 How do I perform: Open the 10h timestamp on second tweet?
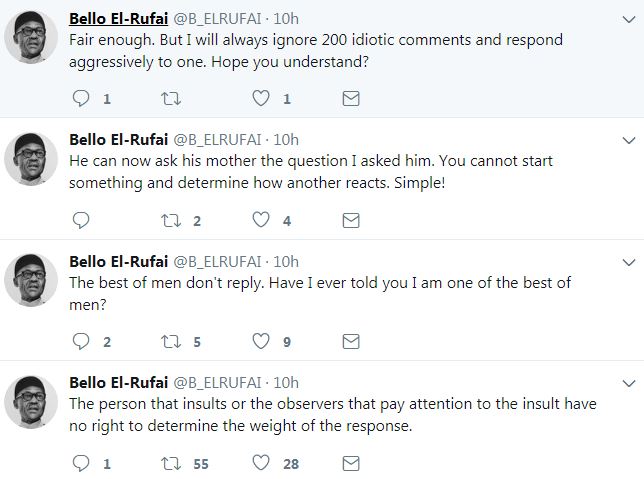tap(286, 140)
